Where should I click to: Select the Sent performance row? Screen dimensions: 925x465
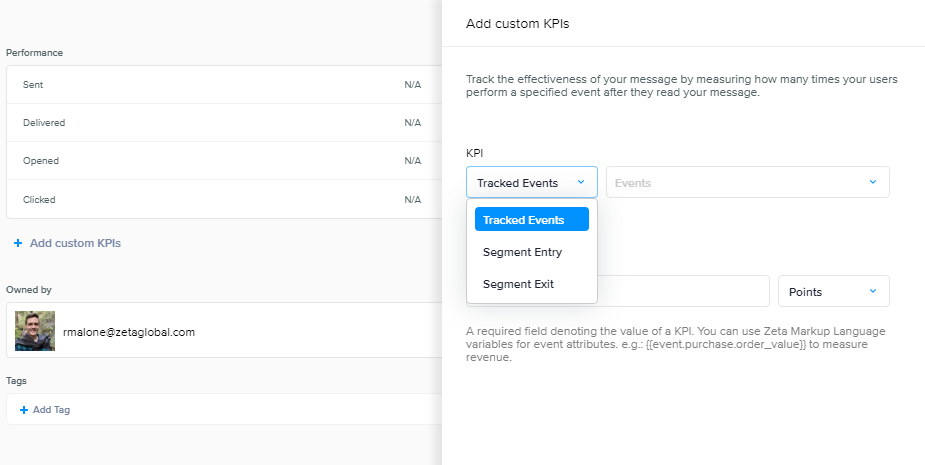[x=220, y=85]
